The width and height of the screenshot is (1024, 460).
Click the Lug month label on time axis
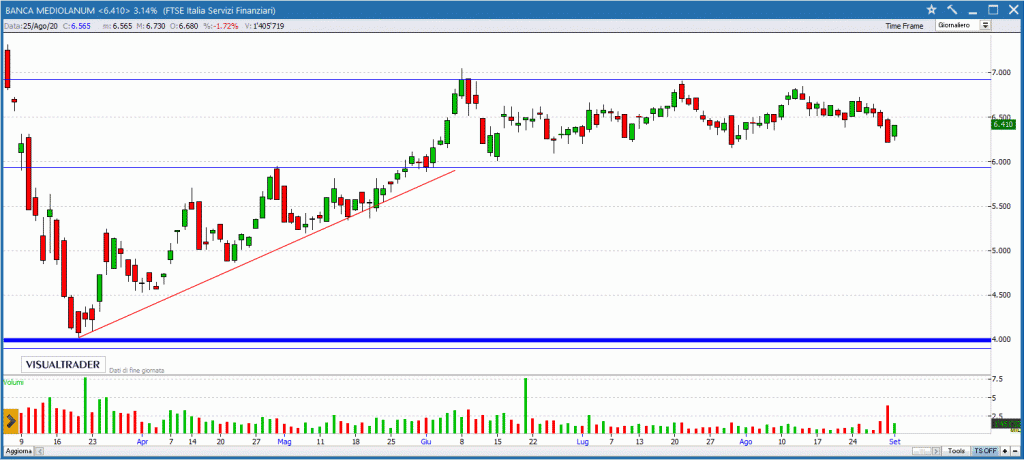click(x=583, y=442)
